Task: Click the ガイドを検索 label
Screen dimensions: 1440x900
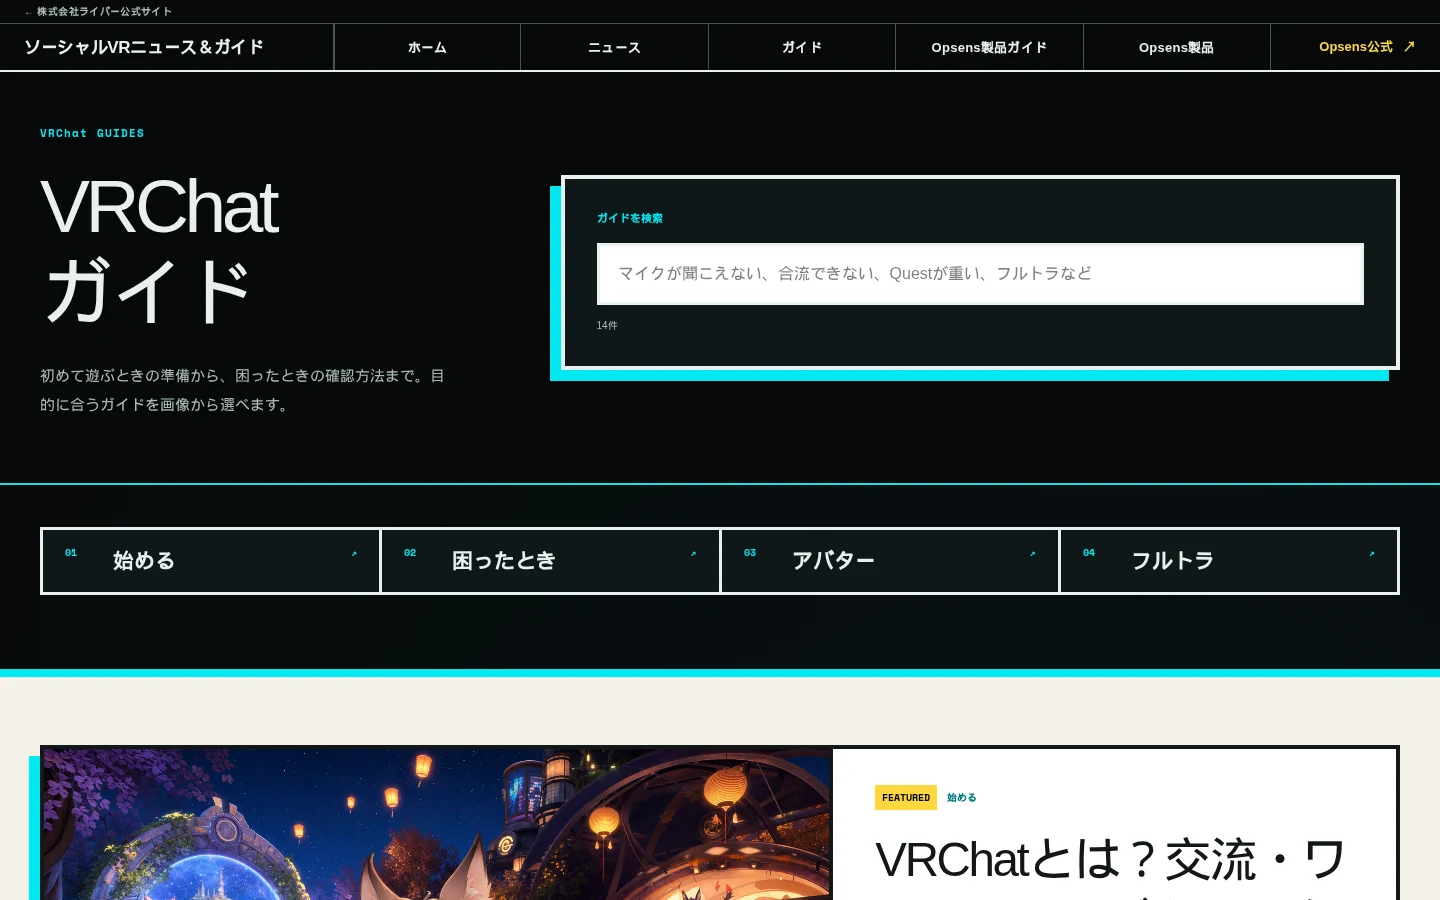Action: [x=630, y=218]
